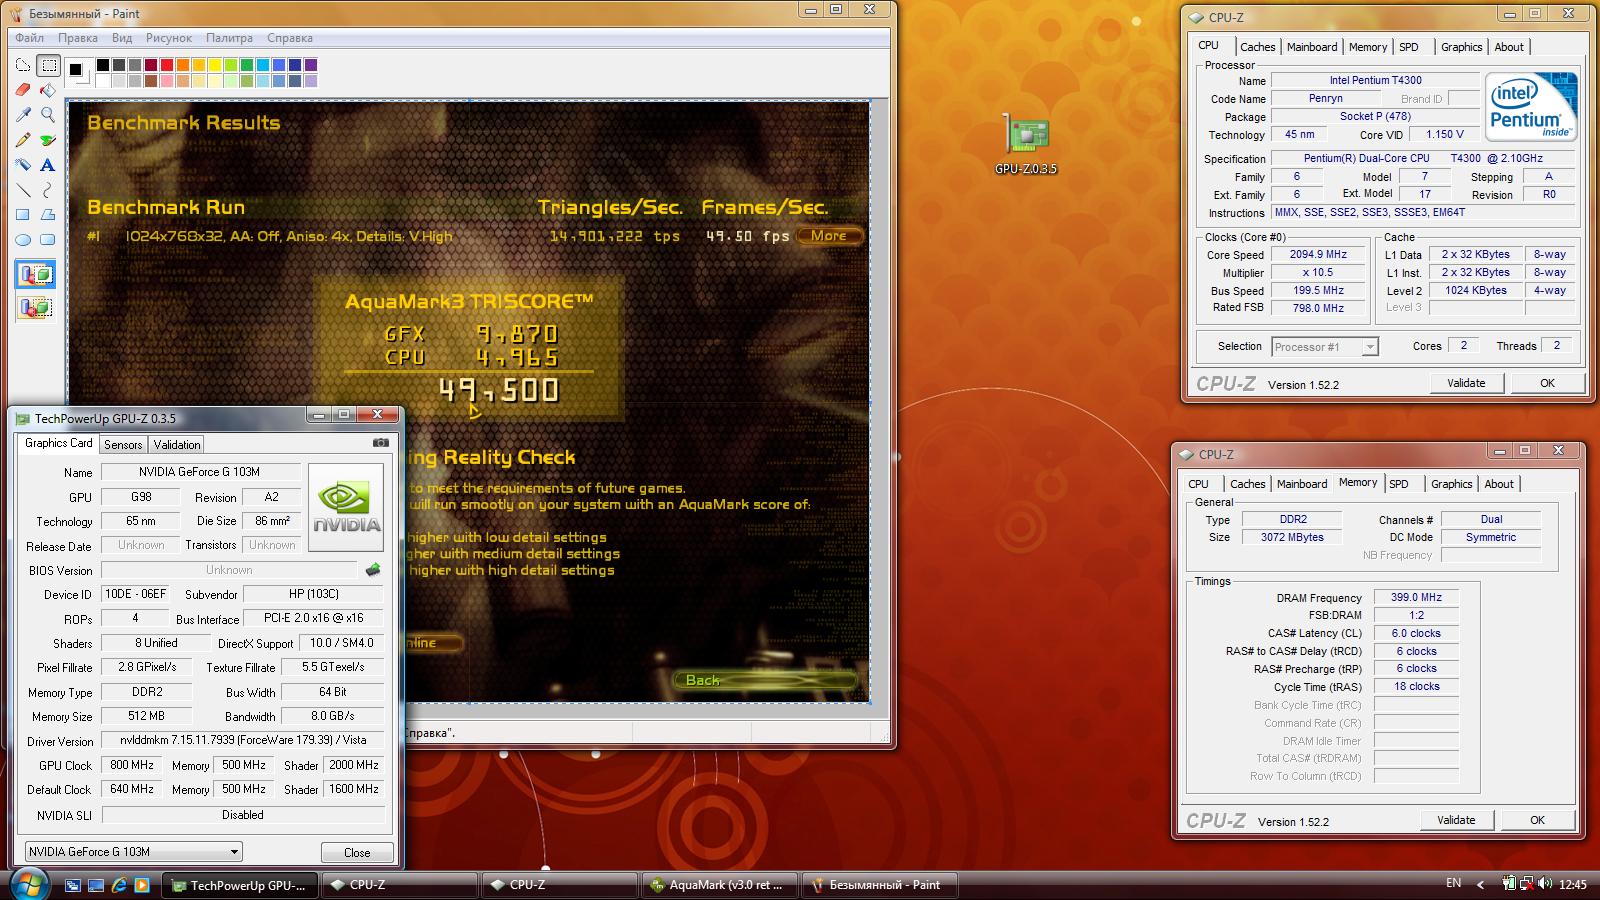Screen dimensions: 1600x900
Task: Open the Правка menu in Paint
Action: 78,38
